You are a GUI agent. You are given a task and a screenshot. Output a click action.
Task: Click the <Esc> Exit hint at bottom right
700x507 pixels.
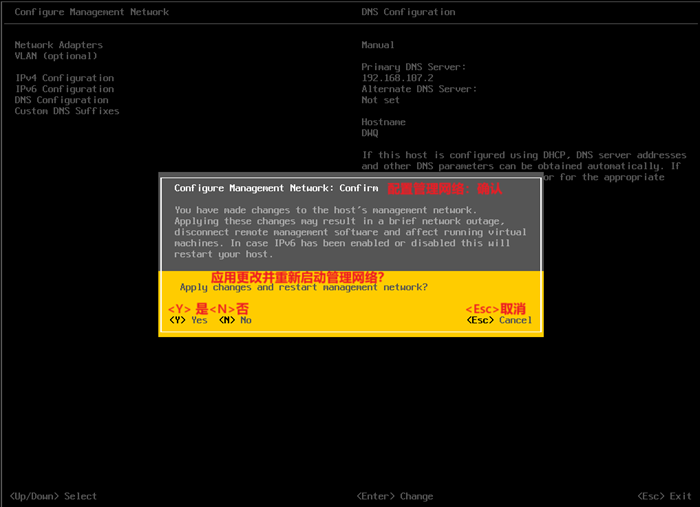(664, 496)
